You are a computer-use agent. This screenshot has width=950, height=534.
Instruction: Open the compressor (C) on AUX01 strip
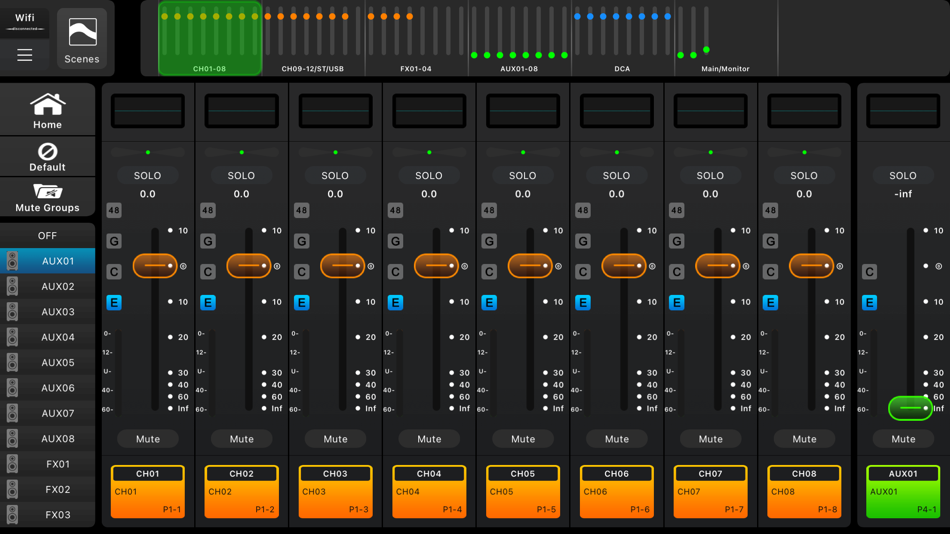[869, 272]
